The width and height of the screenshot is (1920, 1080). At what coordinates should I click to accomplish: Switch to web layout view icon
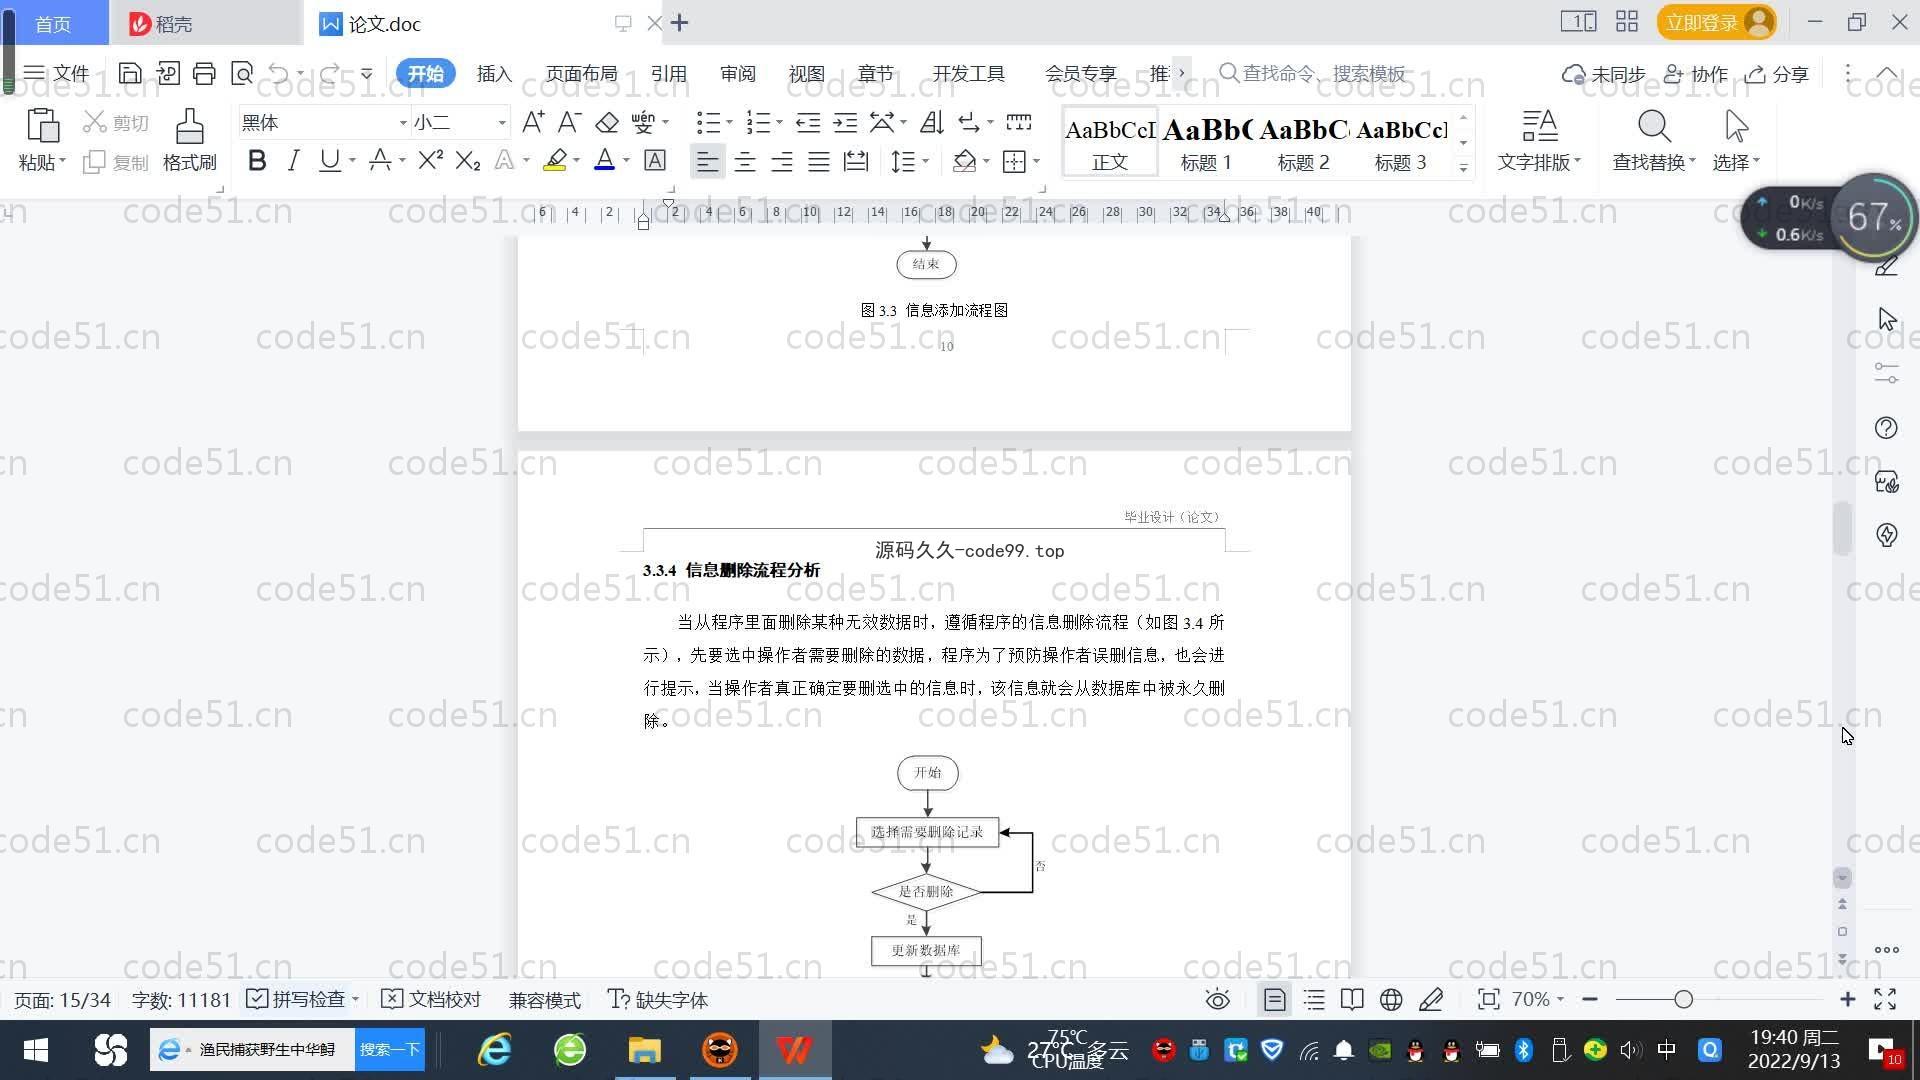tap(1391, 1000)
